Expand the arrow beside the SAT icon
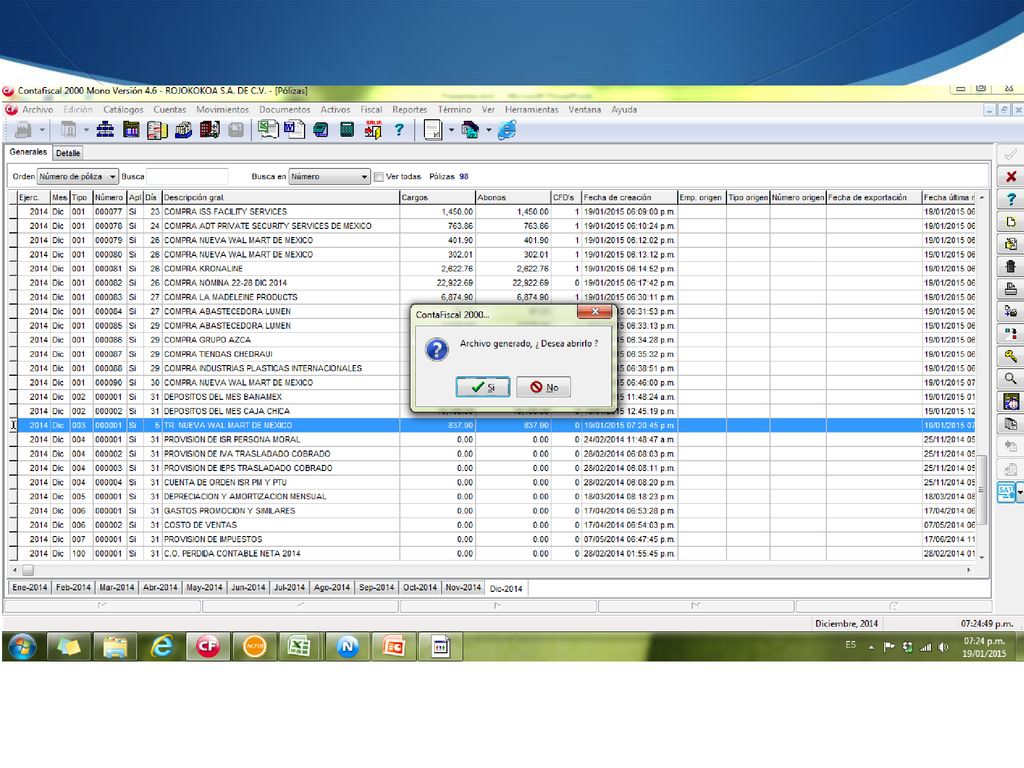 point(1019,492)
